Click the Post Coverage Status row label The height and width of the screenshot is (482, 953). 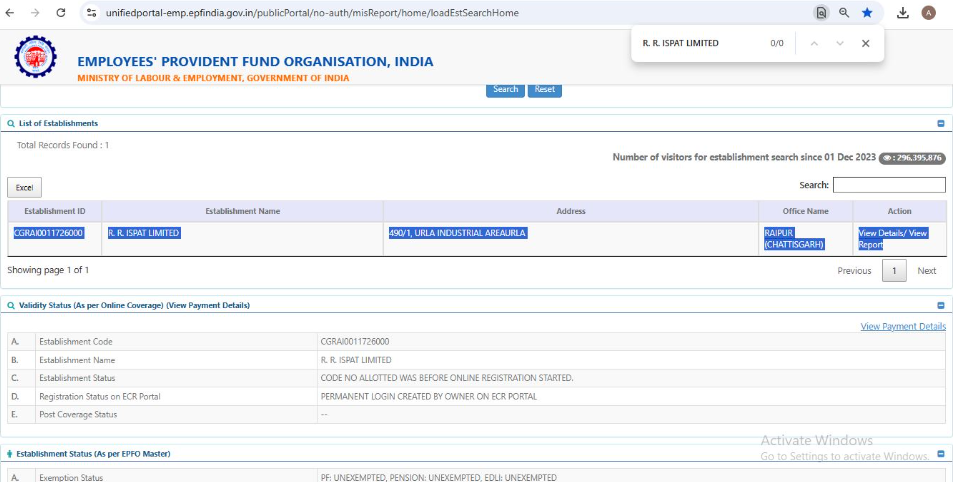[x=78, y=415]
